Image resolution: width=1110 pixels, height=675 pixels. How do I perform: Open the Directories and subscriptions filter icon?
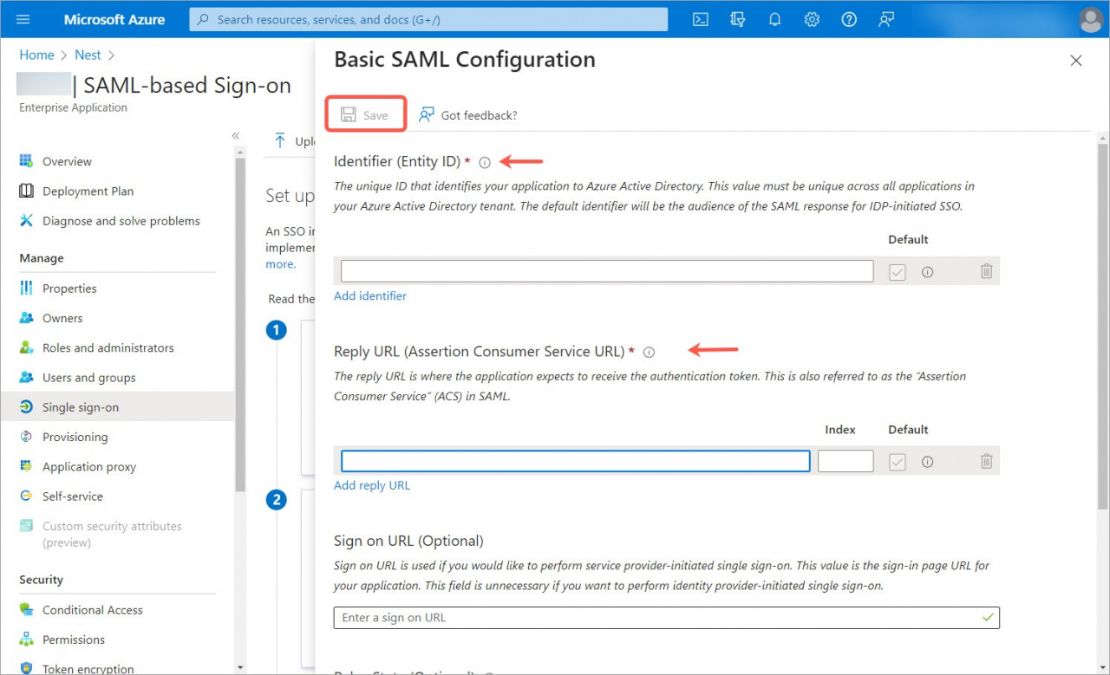pos(738,19)
